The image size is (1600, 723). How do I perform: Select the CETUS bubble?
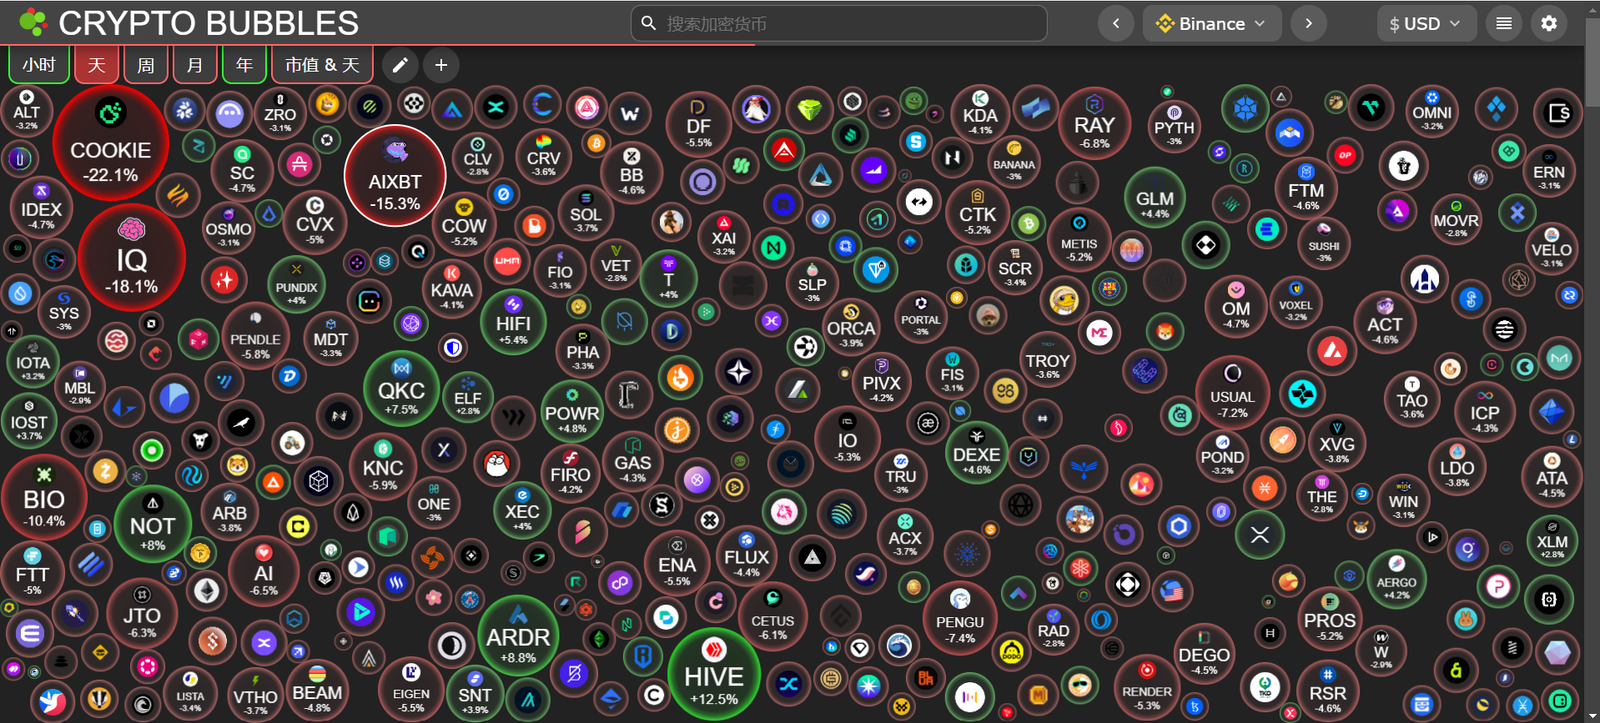click(773, 616)
